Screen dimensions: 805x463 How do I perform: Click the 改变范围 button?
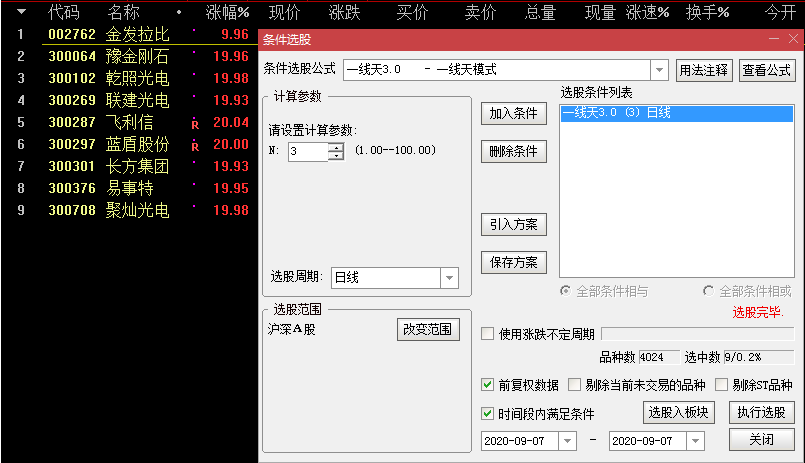[428, 330]
